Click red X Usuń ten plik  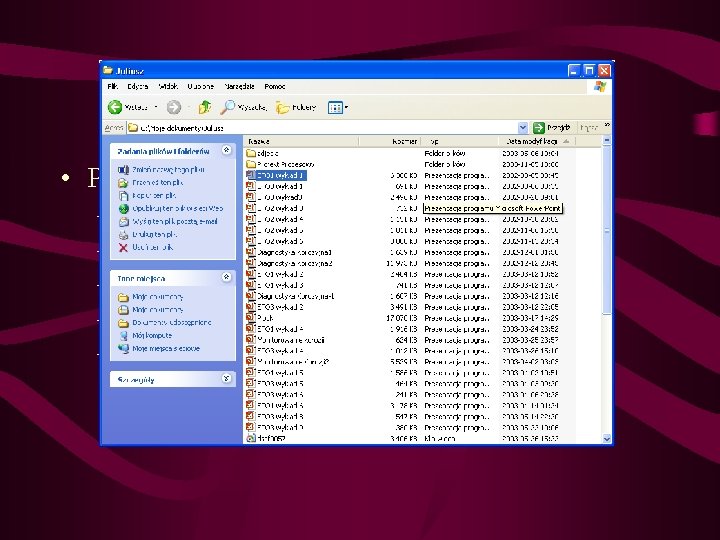tap(146, 247)
